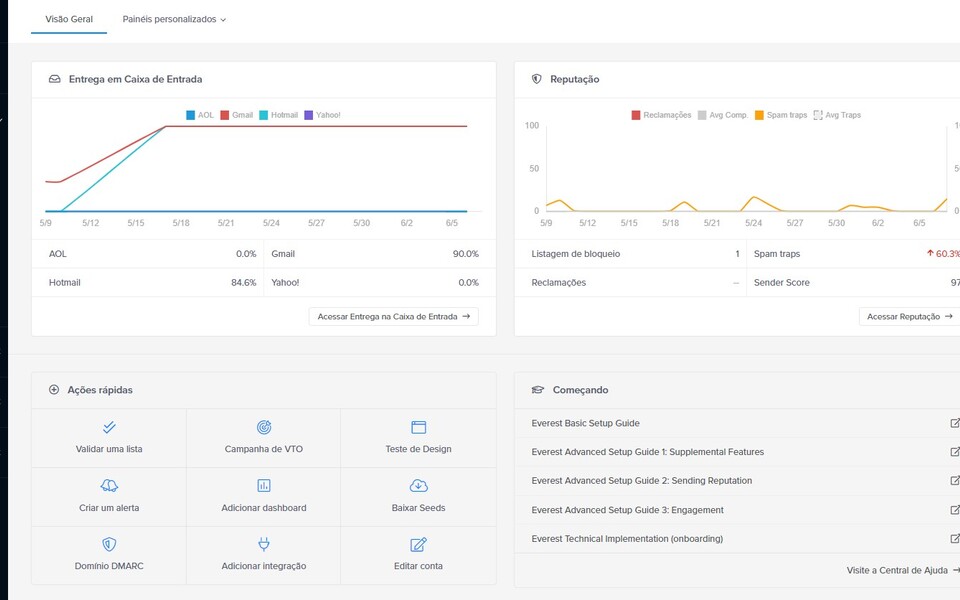This screenshot has height=600, width=960.
Task: Open Advanced Setup Guide 1: Supplemental Features
Action: point(648,452)
